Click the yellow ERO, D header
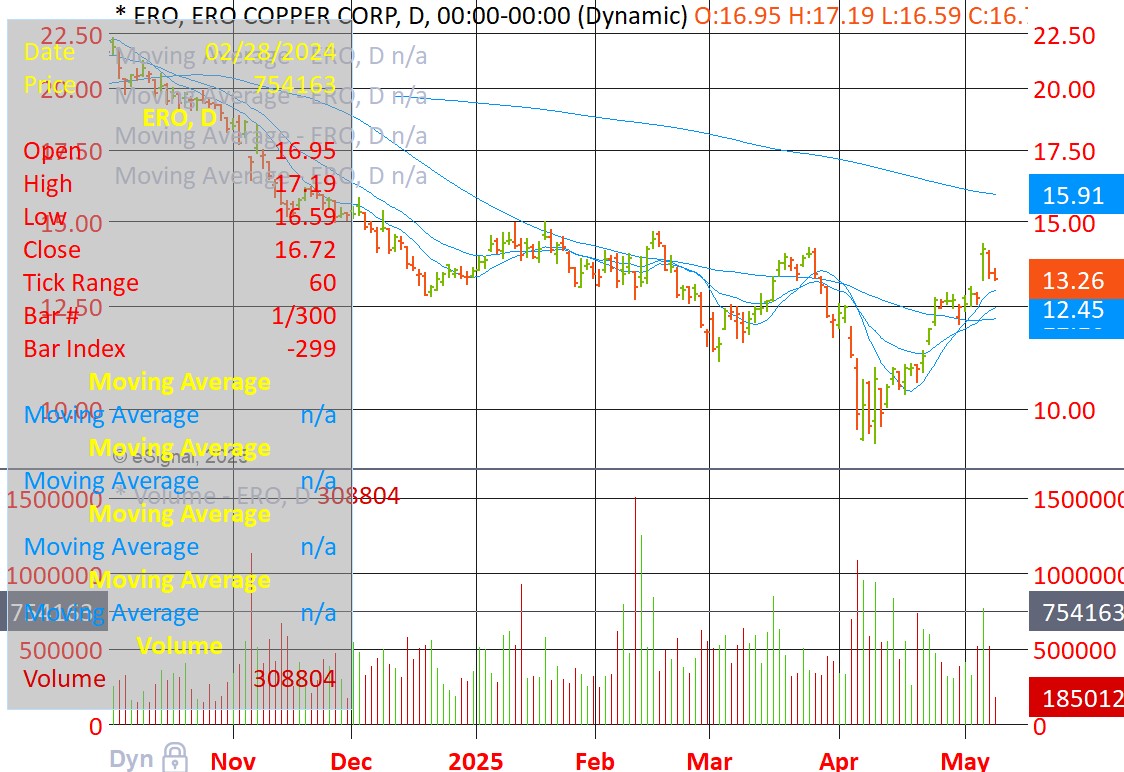The image size is (1124, 772). (x=179, y=118)
